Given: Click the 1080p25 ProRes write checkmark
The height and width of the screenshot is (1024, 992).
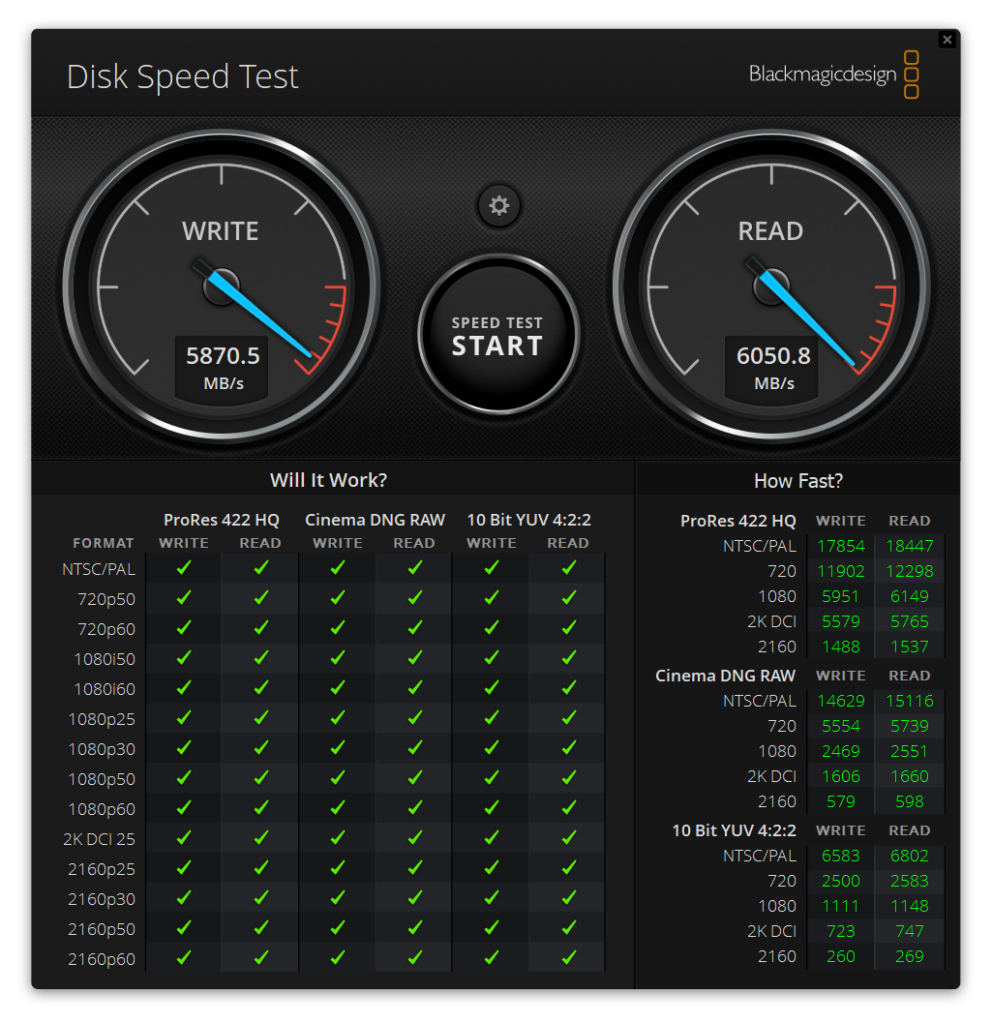Looking at the screenshot, I should (x=184, y=718).
